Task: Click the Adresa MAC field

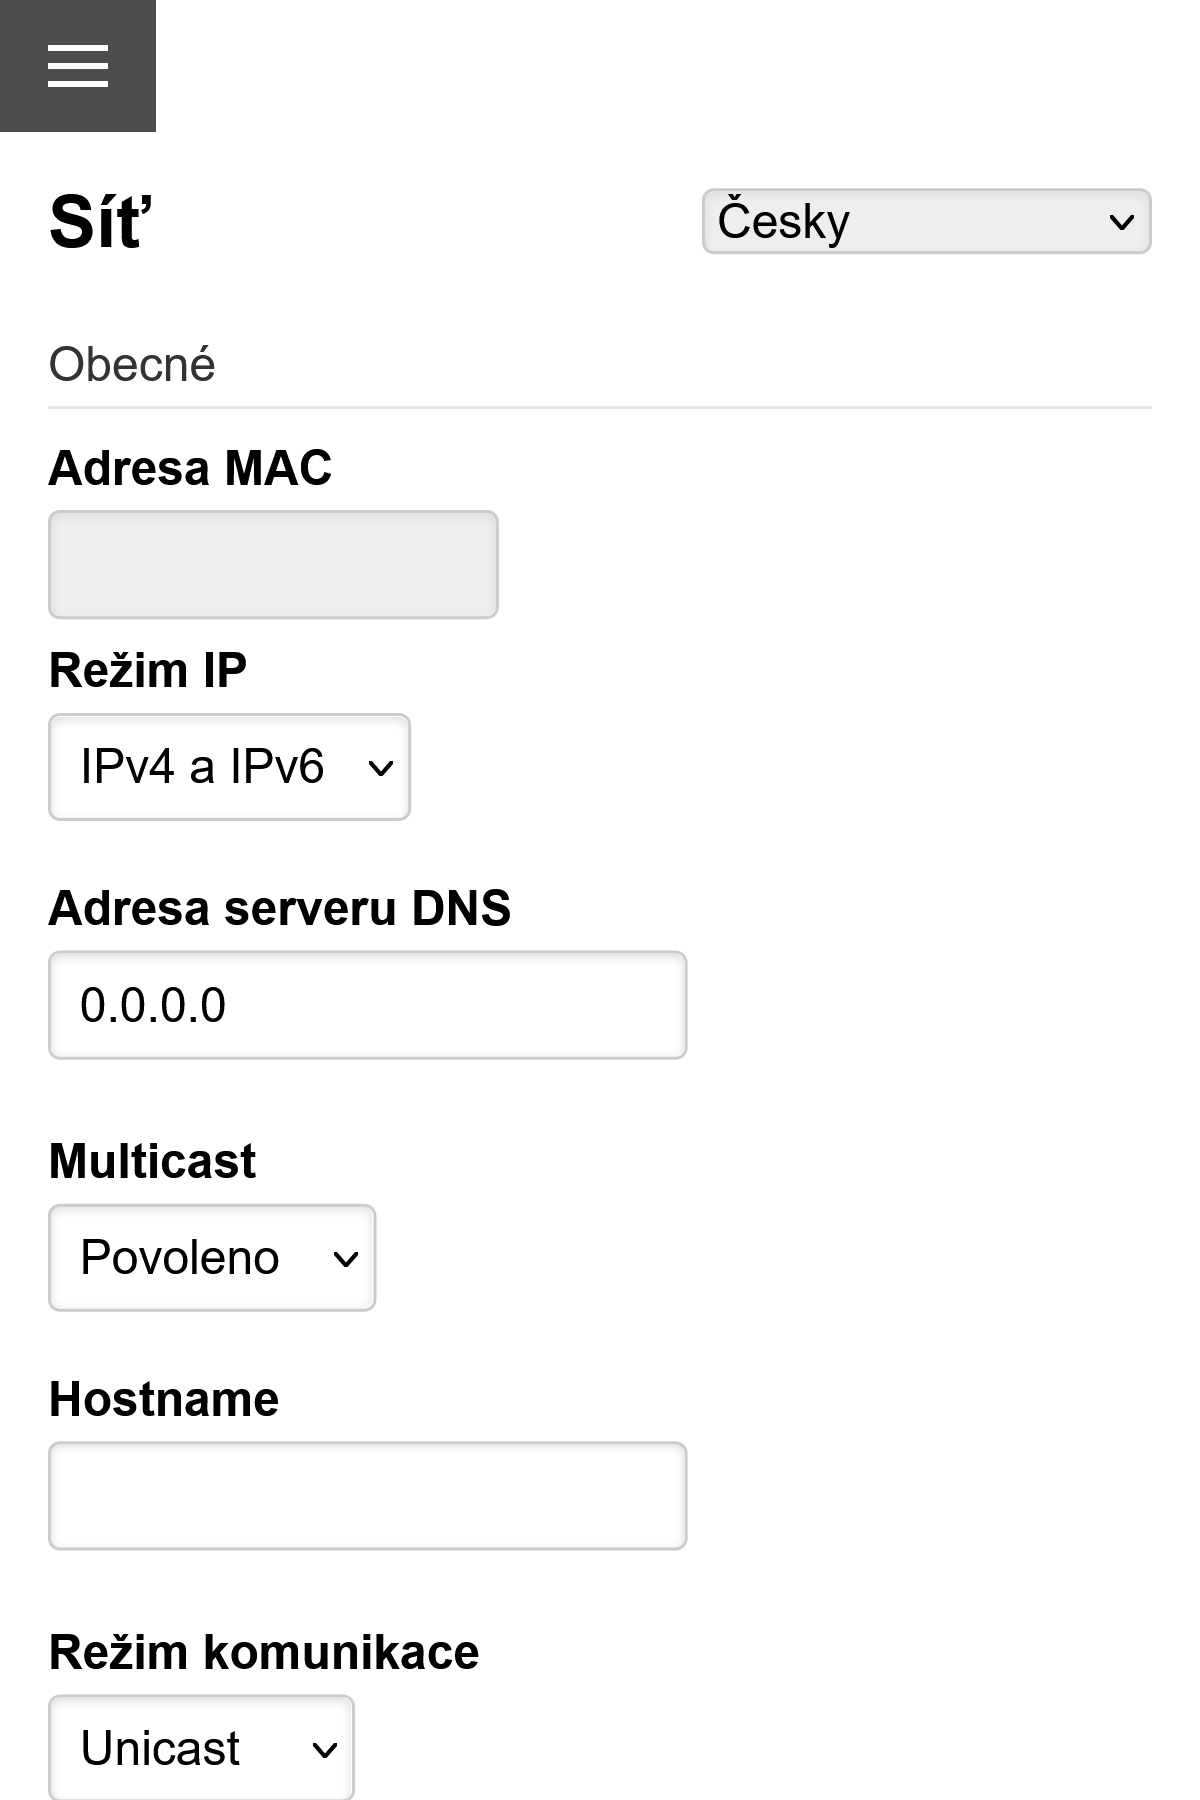Action: (x=272, y=564)
